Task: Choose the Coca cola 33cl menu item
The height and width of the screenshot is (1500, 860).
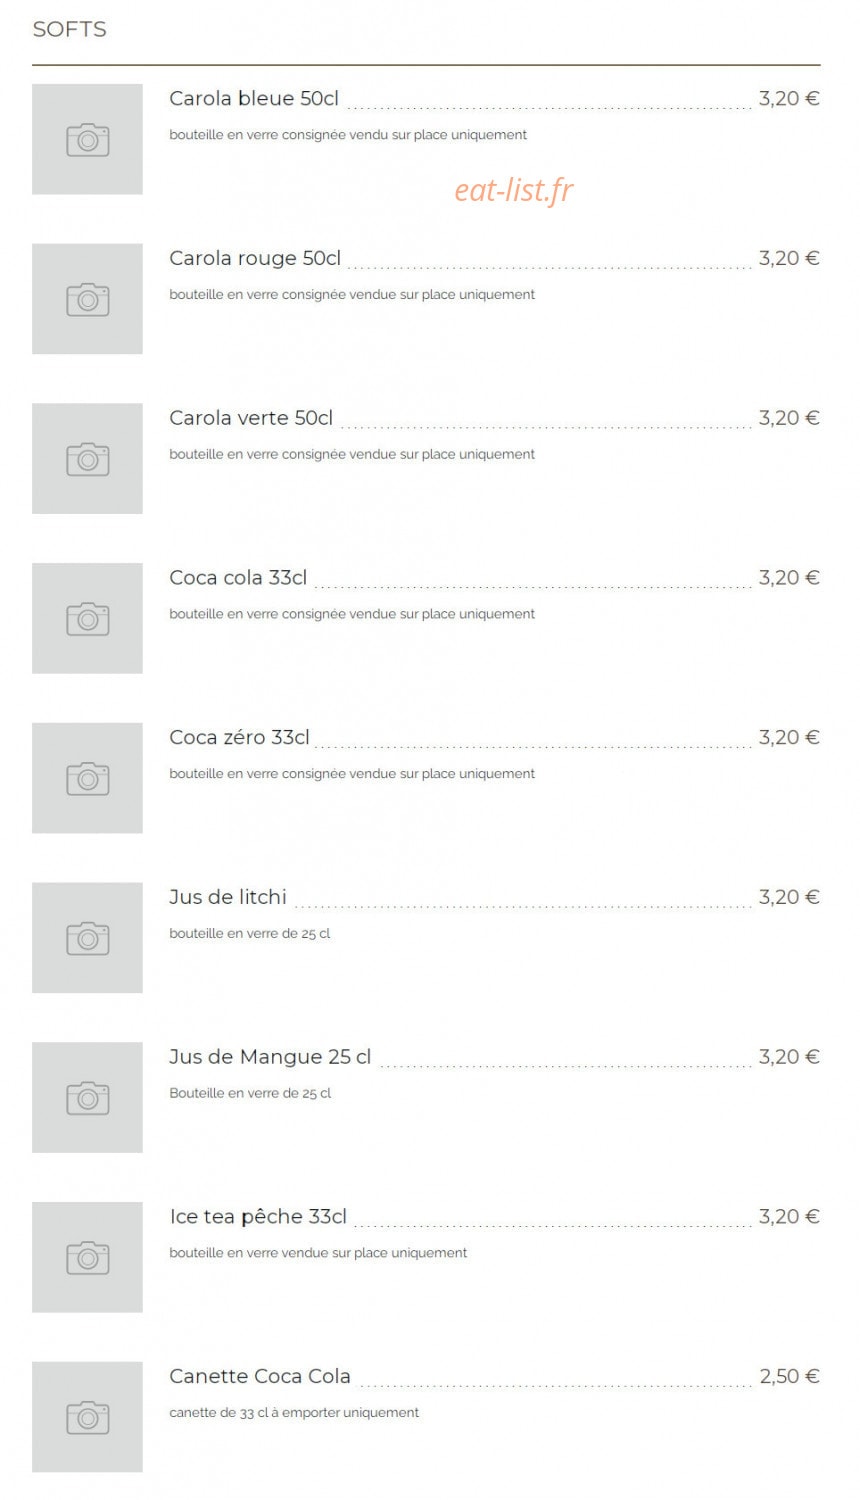Action: pyautogui.click(x=238, y=578)
